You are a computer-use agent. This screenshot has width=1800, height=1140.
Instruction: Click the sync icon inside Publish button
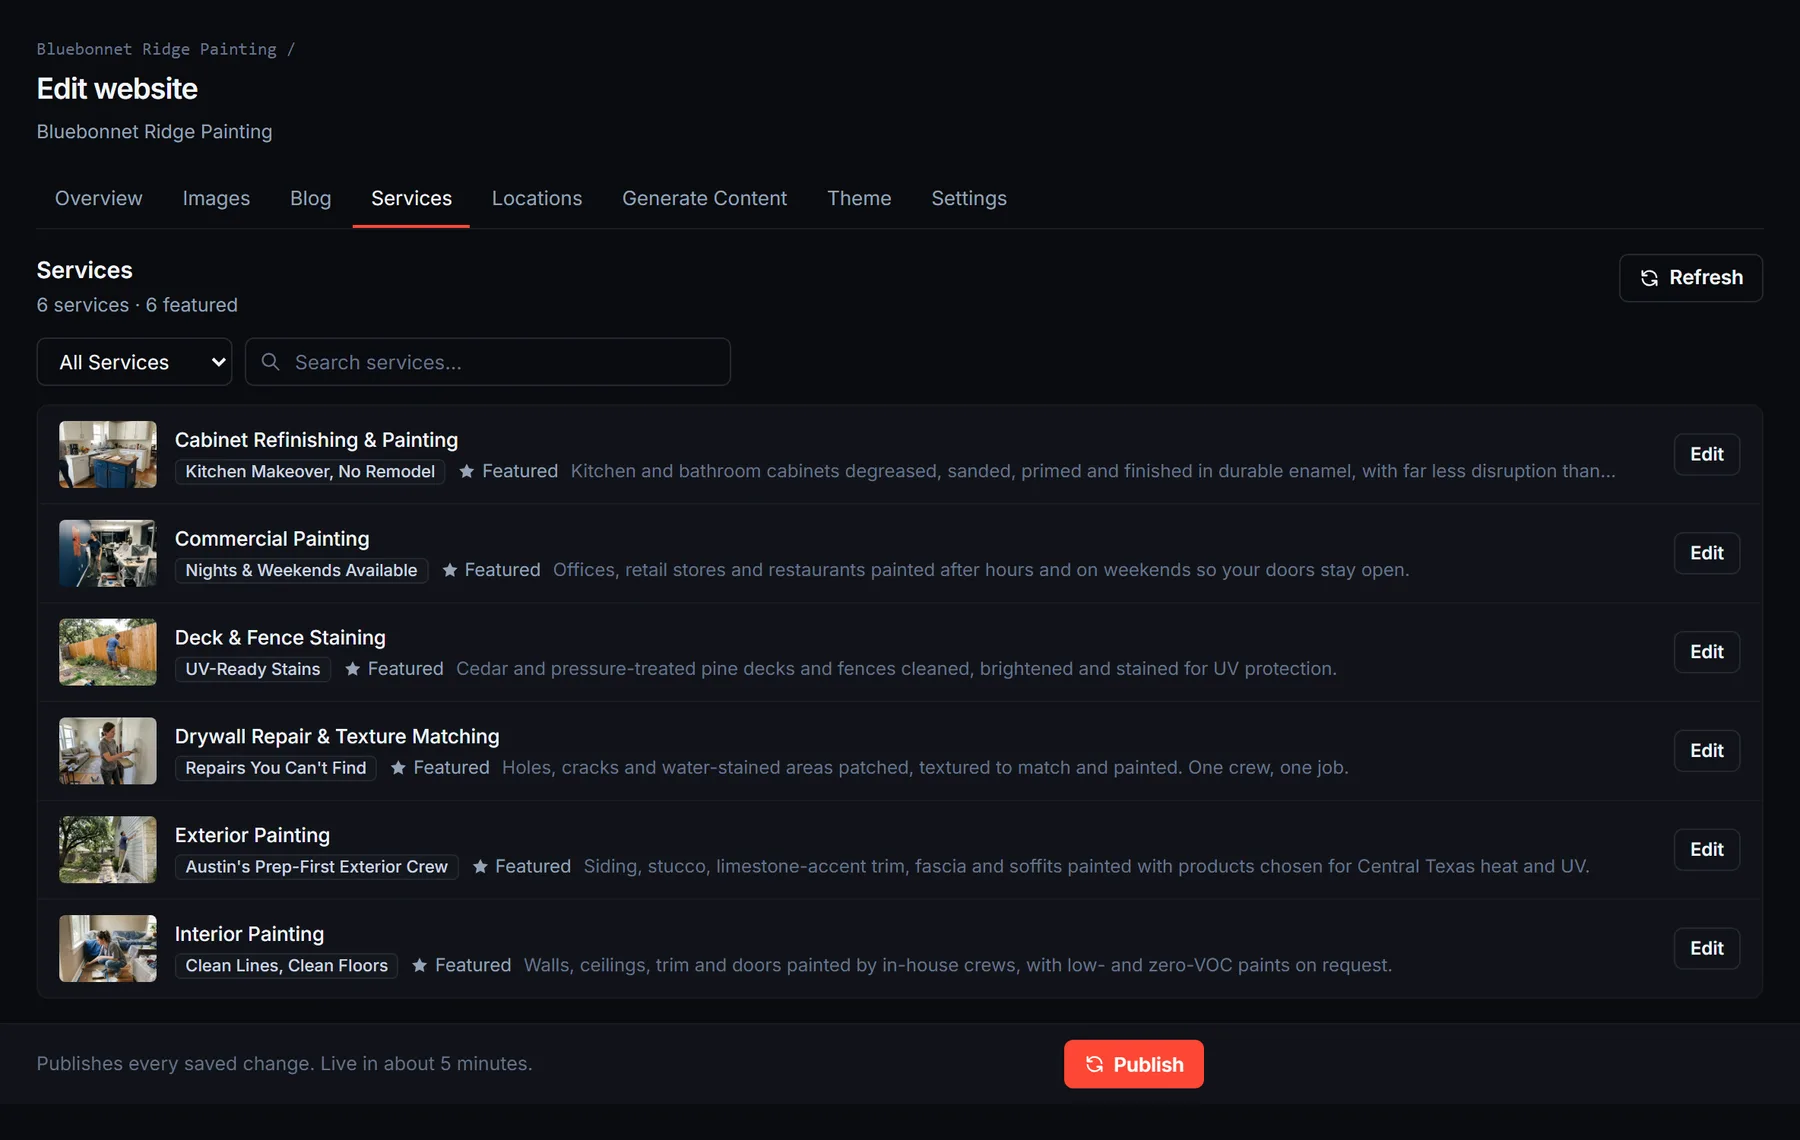pyautogui.click(x=1094, y=1064)
